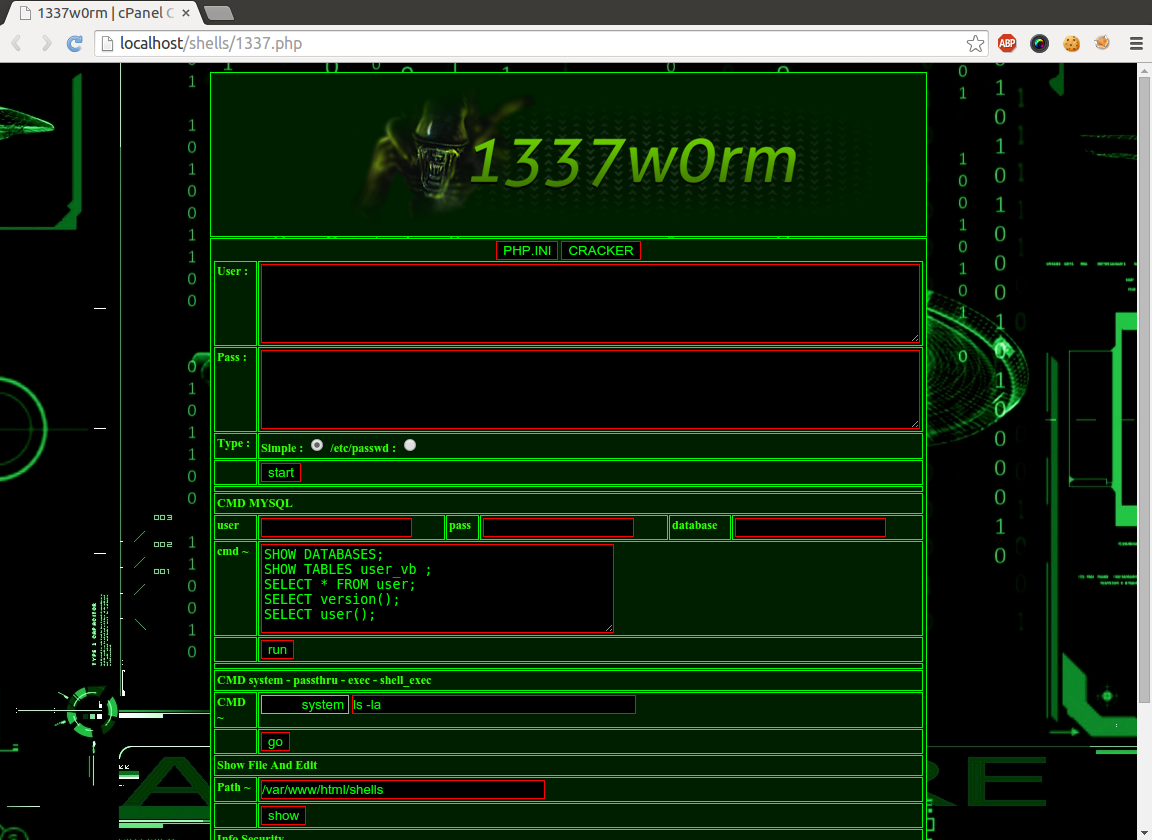Select the 1337w0rm | cPanel tab

tap(103, 13)
